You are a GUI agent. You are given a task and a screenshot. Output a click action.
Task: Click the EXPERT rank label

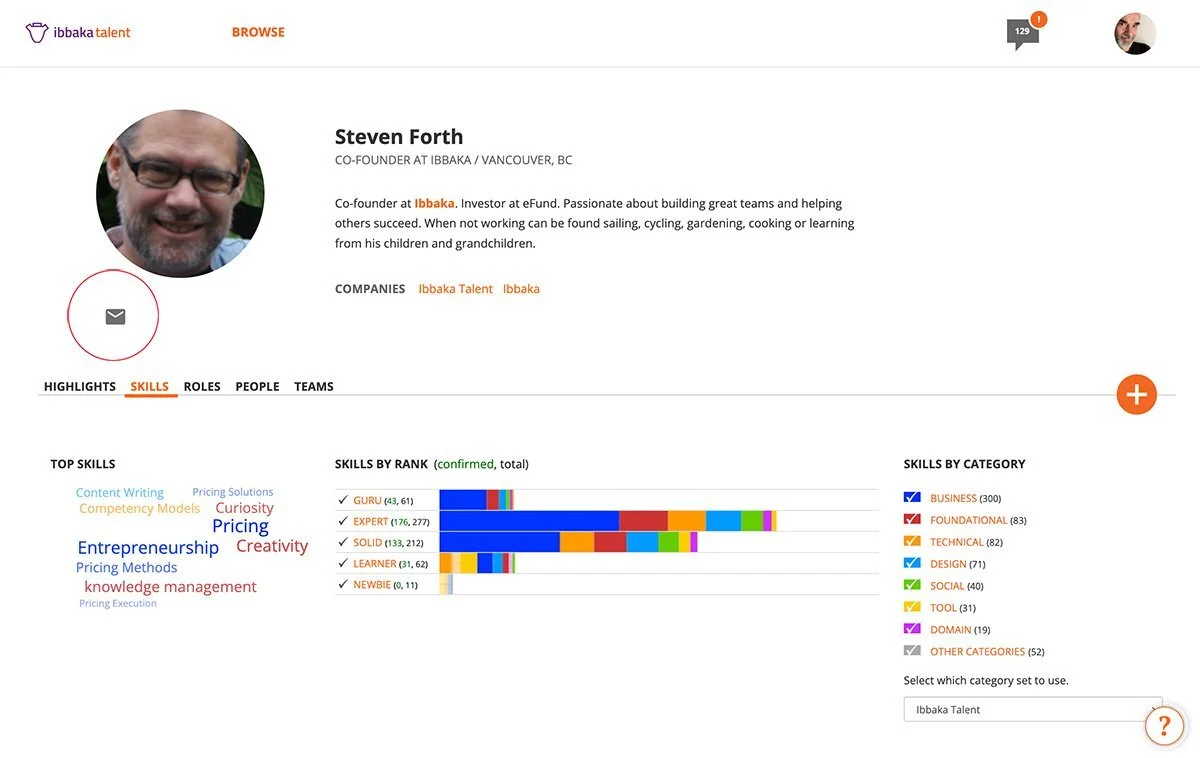[x=370, y=522]
